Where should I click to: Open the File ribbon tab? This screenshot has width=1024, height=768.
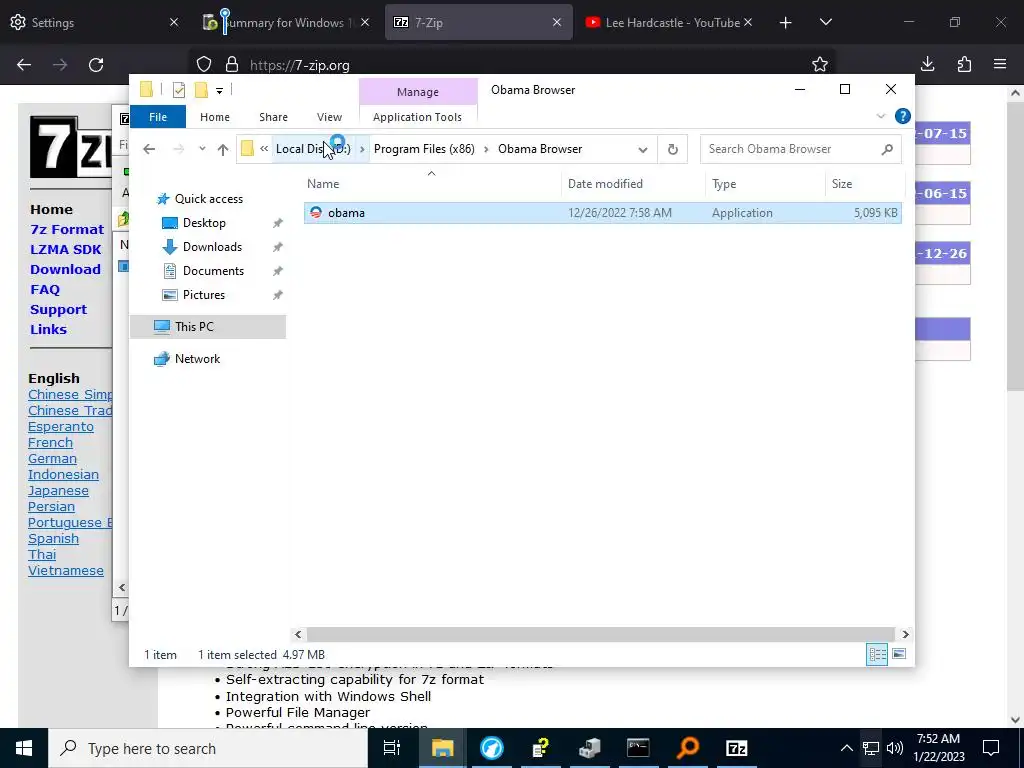(x=158, y=117)
